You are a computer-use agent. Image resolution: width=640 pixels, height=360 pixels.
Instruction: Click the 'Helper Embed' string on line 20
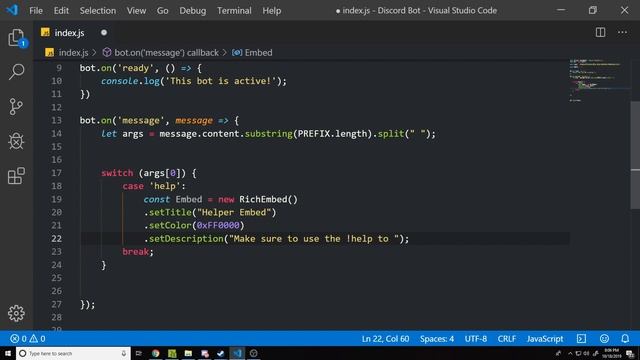coord(234,212)
